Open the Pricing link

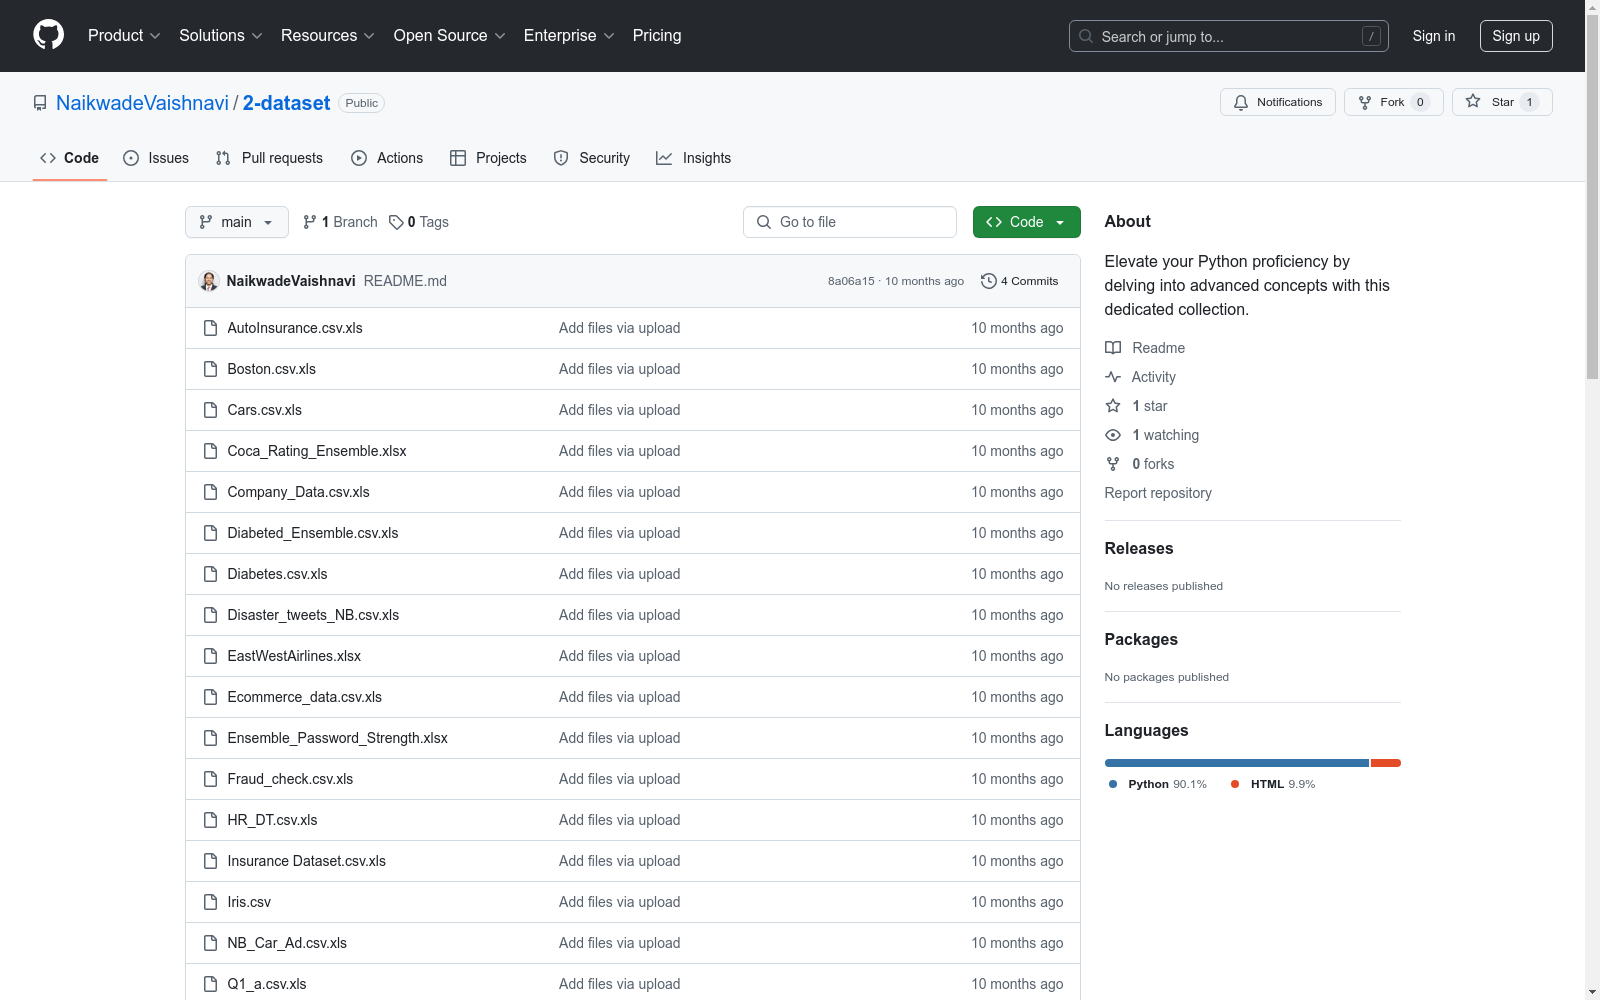[x=657, y=35]
